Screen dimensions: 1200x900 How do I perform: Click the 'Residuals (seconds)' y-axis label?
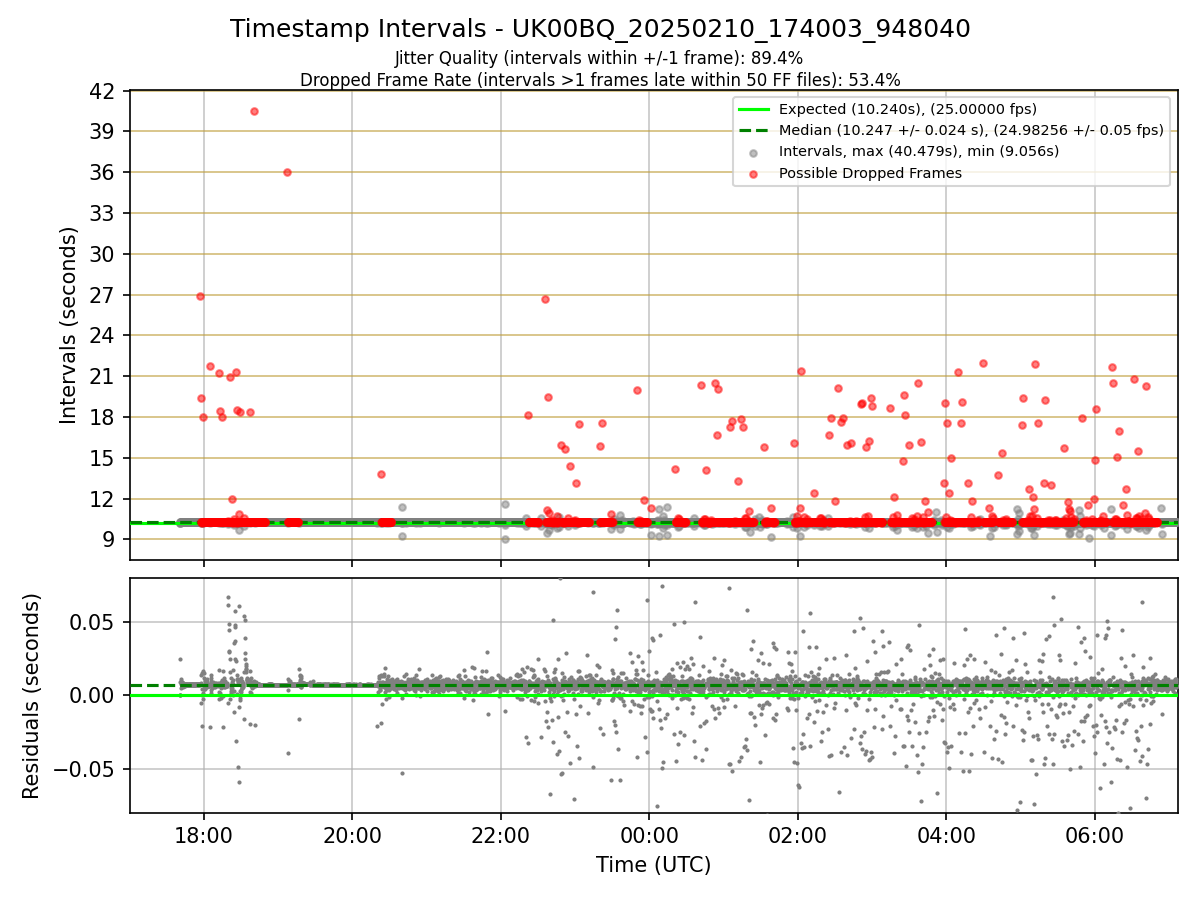(x=32, y=696)
